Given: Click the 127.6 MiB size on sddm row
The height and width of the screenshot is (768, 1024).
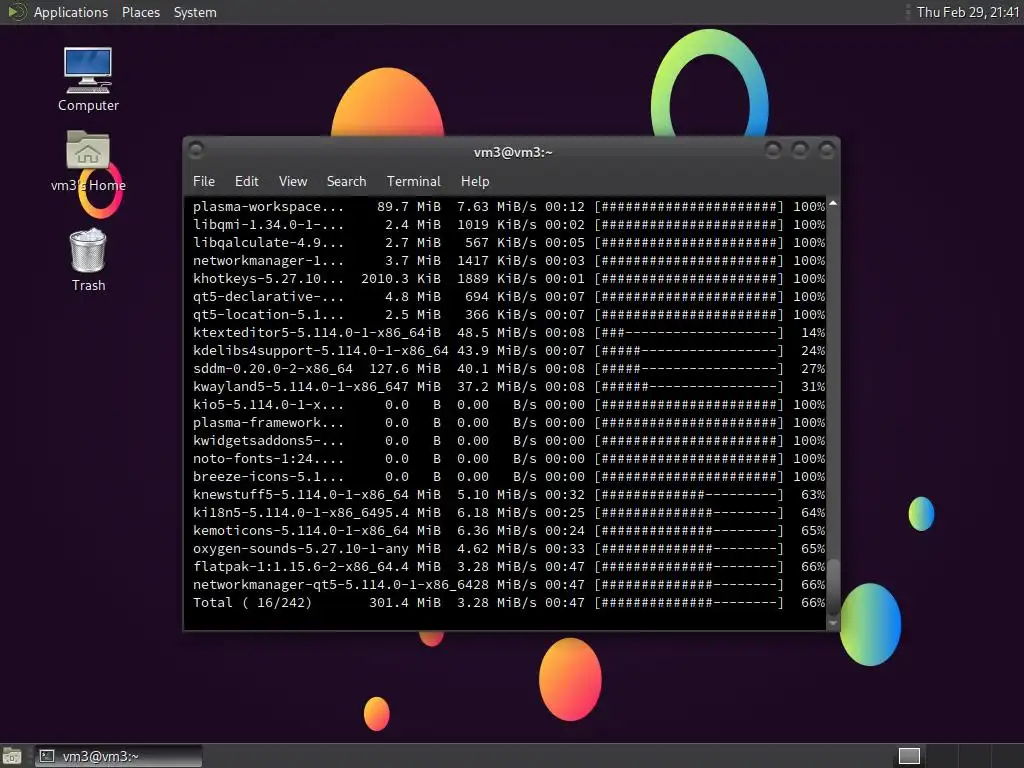Looking at the screenshot, I should [x=405, y=368].
